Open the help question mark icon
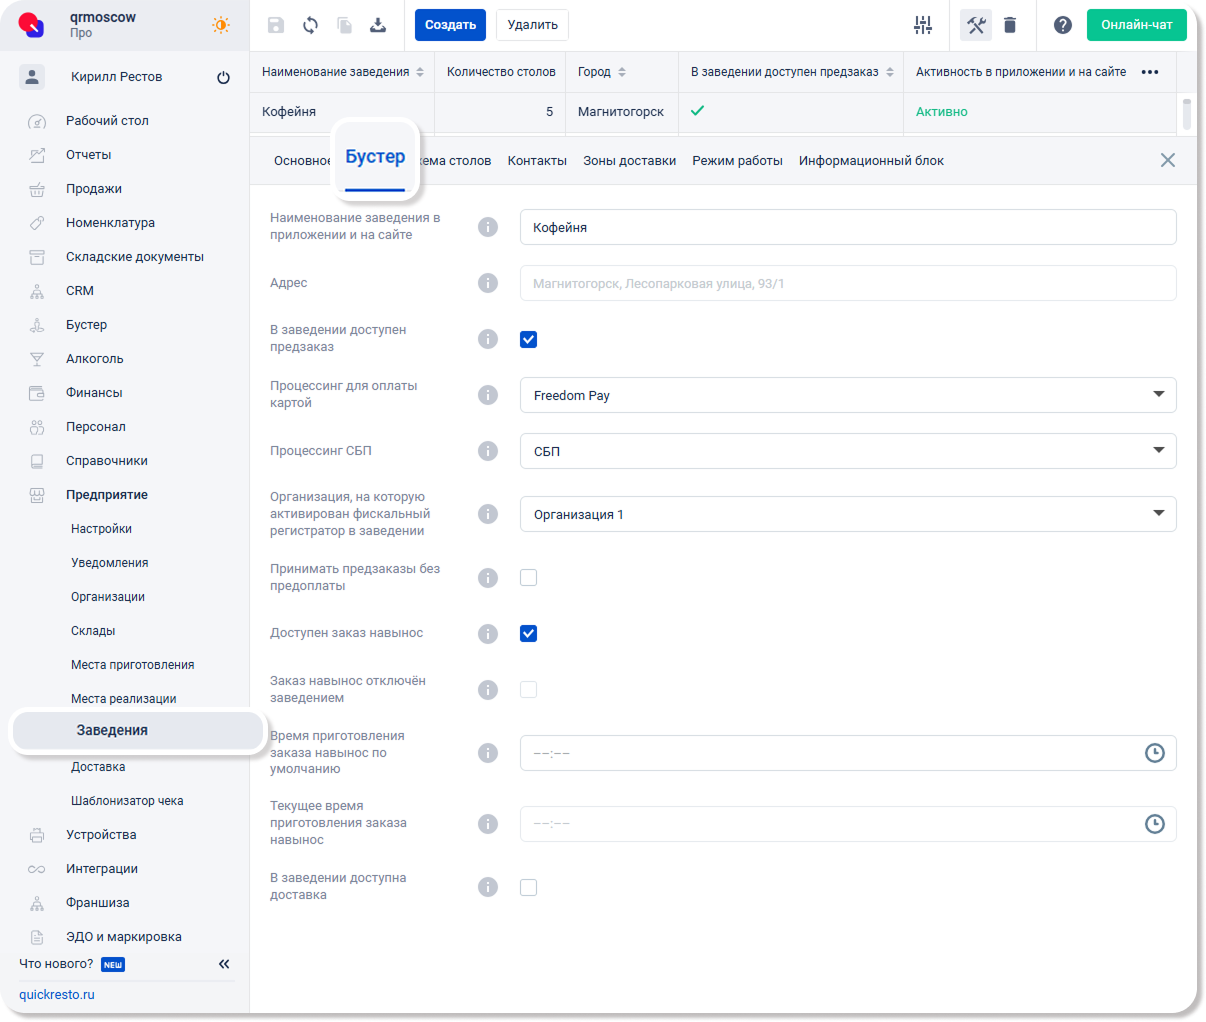The width and height of the screenshot is (1206, 1022). click(1063, 25)
